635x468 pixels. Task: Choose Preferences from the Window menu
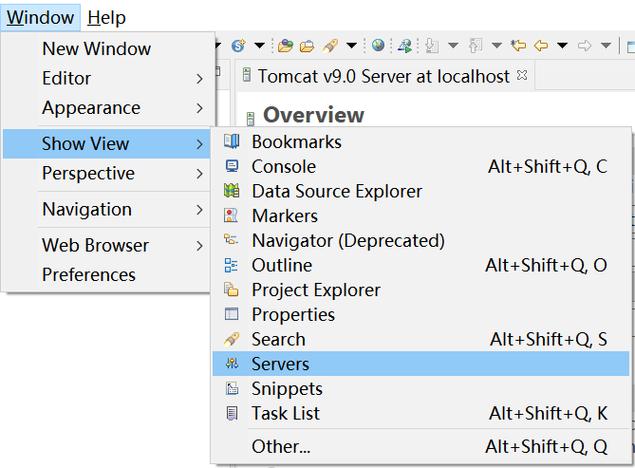click(x=89, y=274)
